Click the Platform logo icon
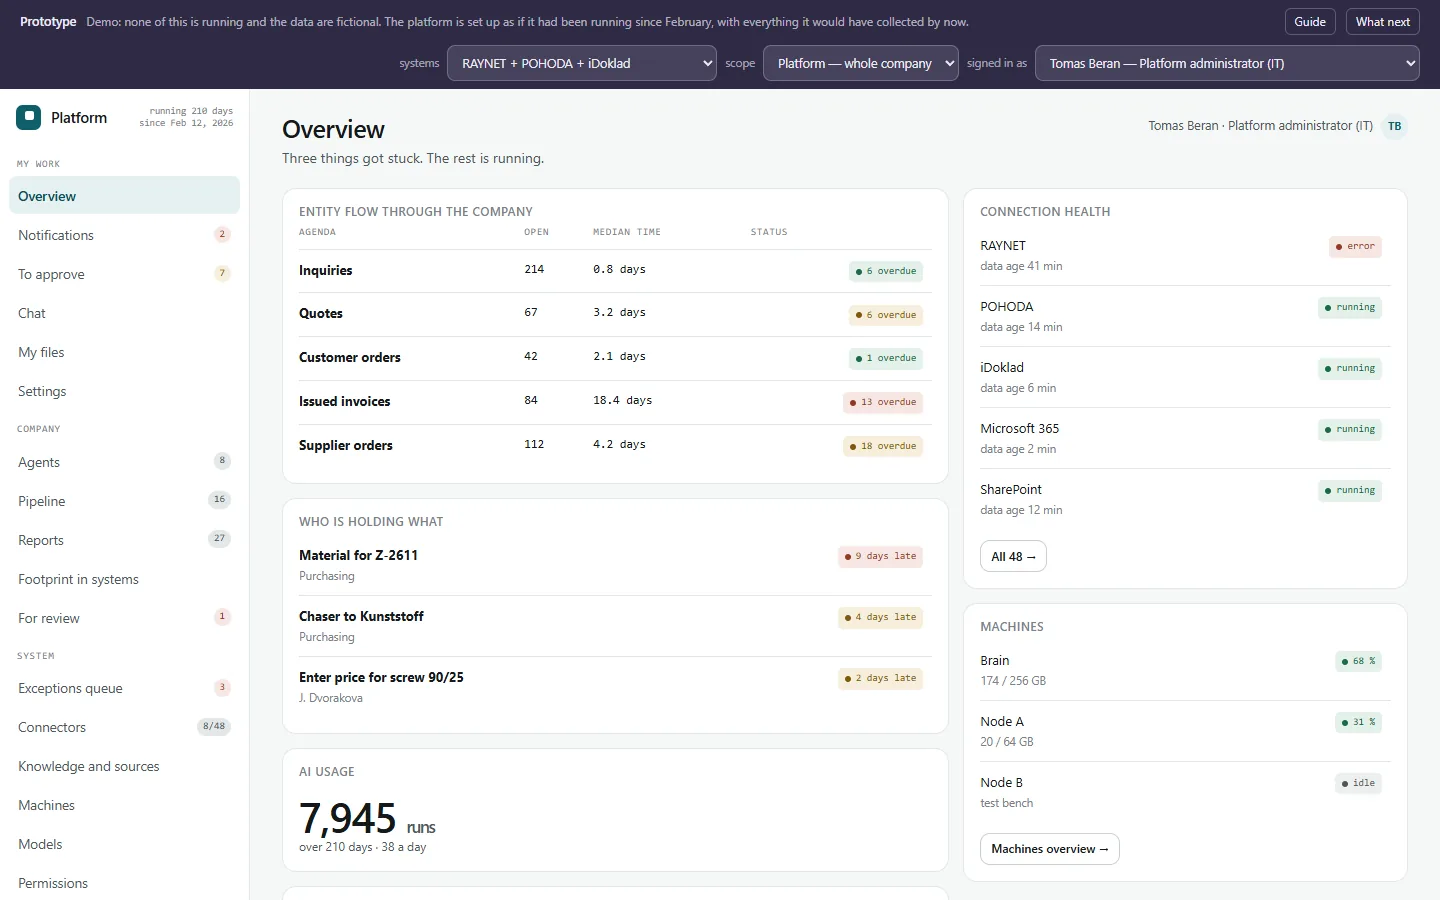The width and height of the screenshot is (1440, 900). coord(28,117)
